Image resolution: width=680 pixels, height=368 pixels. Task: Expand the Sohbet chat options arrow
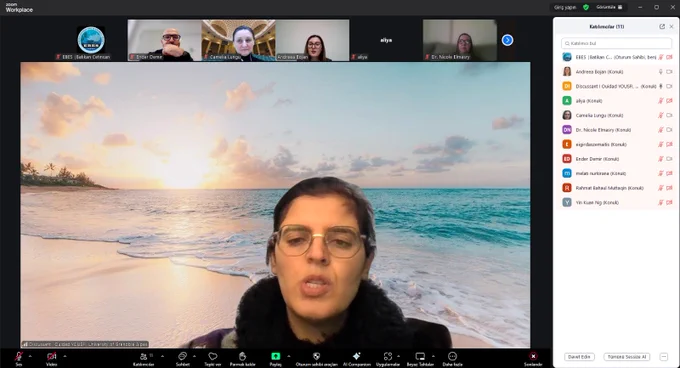pyautogui.click(x=194, y=356)
